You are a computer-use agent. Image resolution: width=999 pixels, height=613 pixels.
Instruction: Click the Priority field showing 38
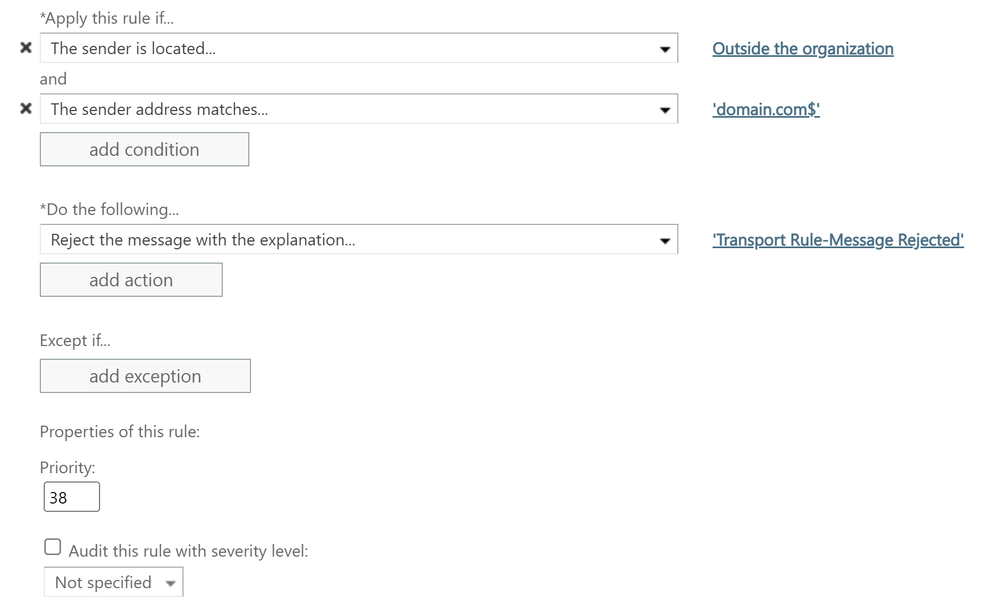click(71, 497)
